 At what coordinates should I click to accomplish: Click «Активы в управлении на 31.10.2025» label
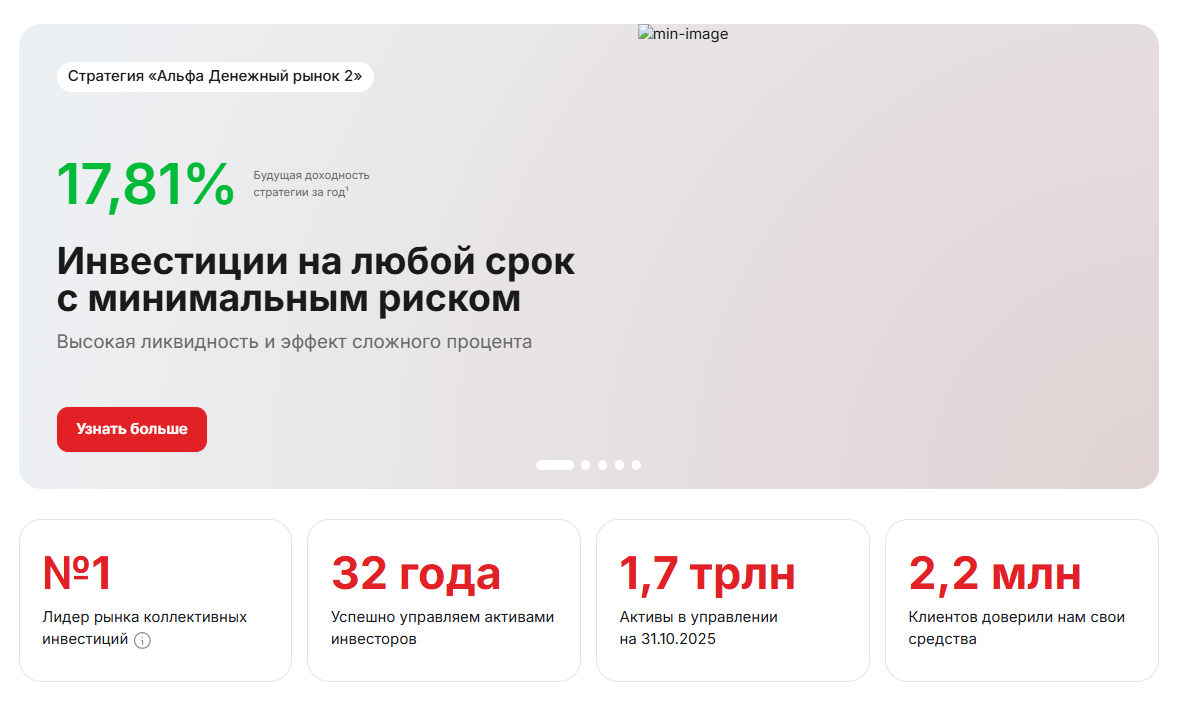click(x=698, y=627)
